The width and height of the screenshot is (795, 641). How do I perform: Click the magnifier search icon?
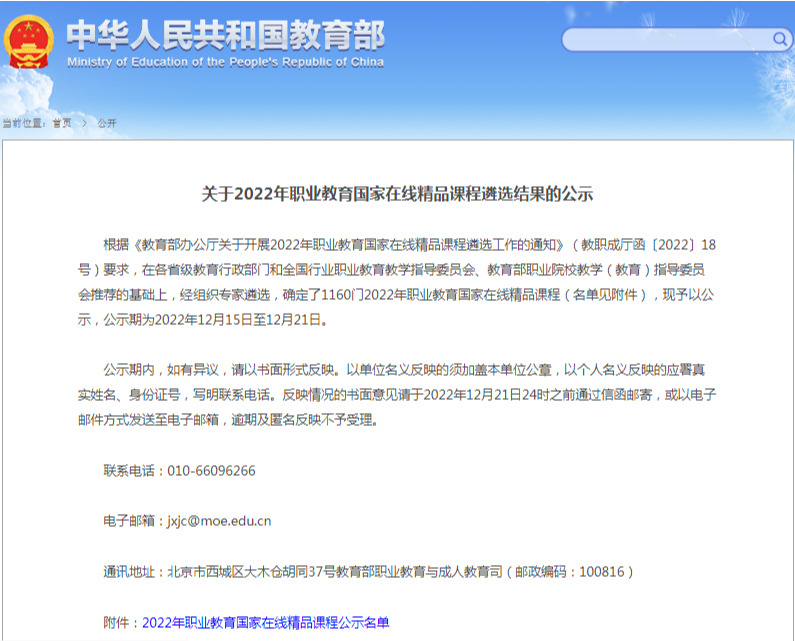[x=780, y=39]
